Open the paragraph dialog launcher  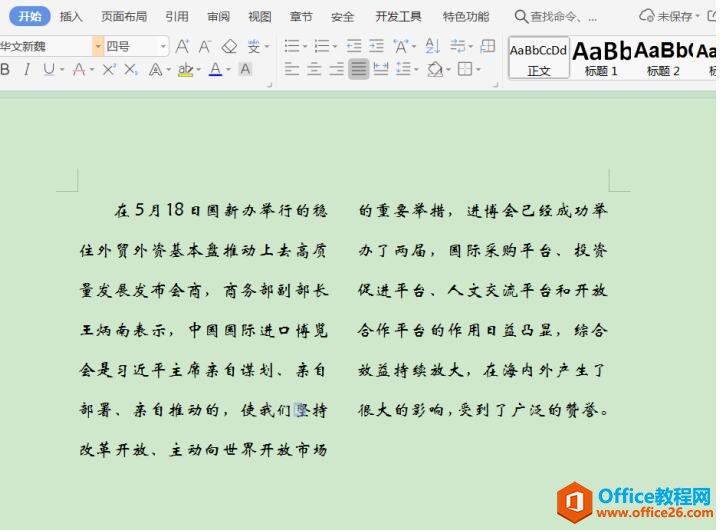pos(496,85)
